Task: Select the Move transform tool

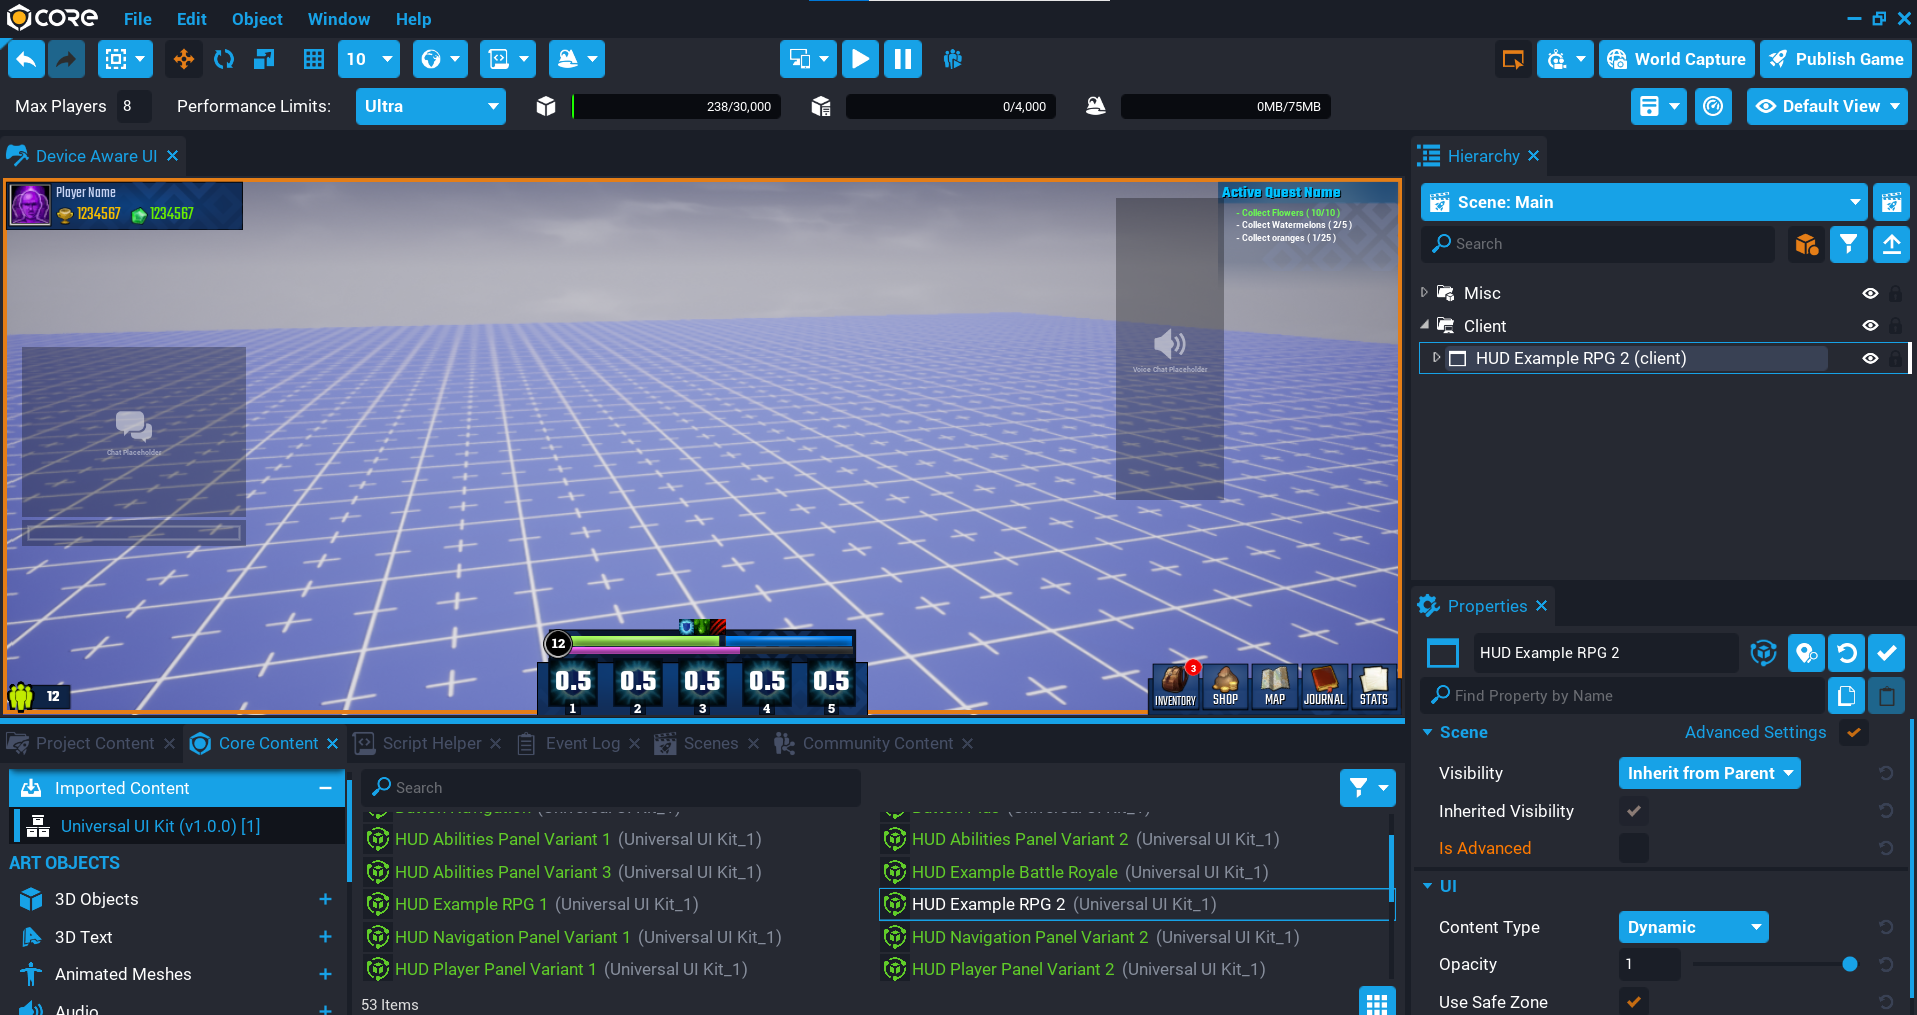Action: (x=183, y=59)
